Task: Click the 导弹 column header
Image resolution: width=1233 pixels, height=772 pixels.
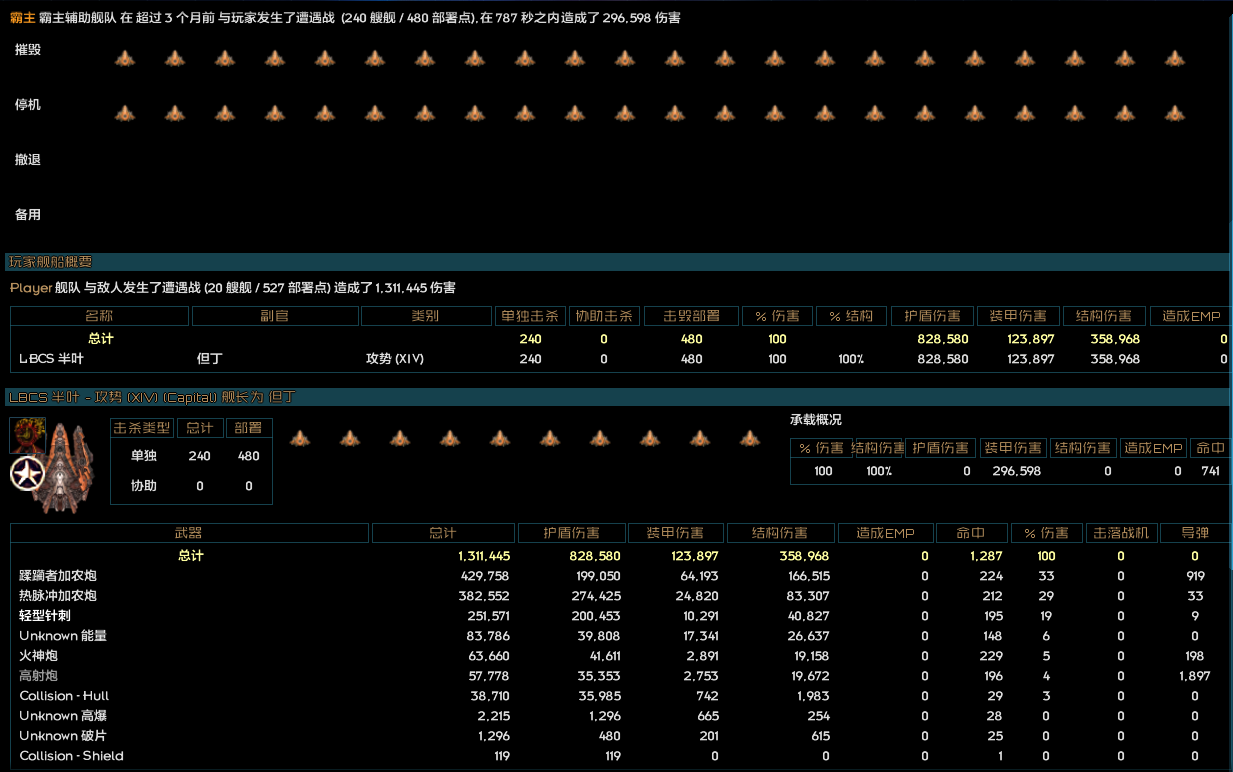Action: pos(1194,533)
